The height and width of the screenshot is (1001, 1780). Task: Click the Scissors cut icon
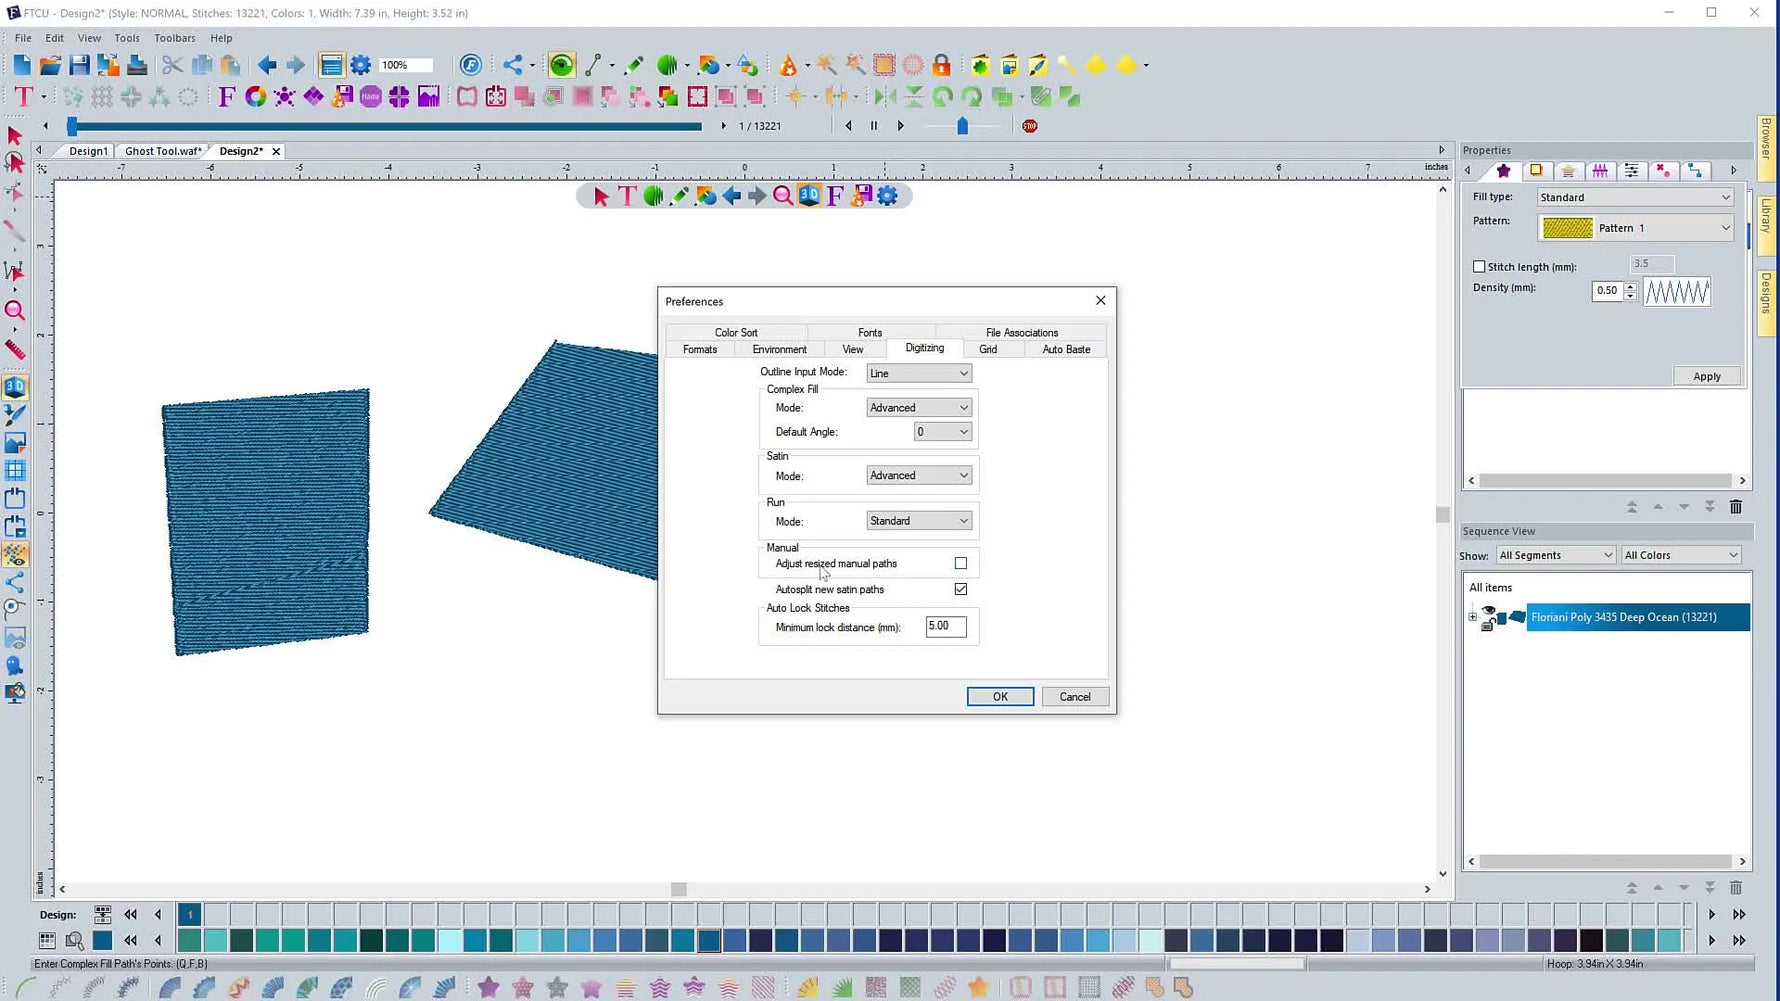click(171, 64)
